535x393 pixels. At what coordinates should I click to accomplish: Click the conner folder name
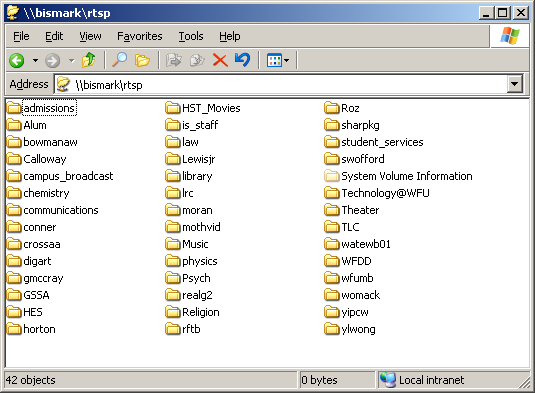(x=40, y=227)
